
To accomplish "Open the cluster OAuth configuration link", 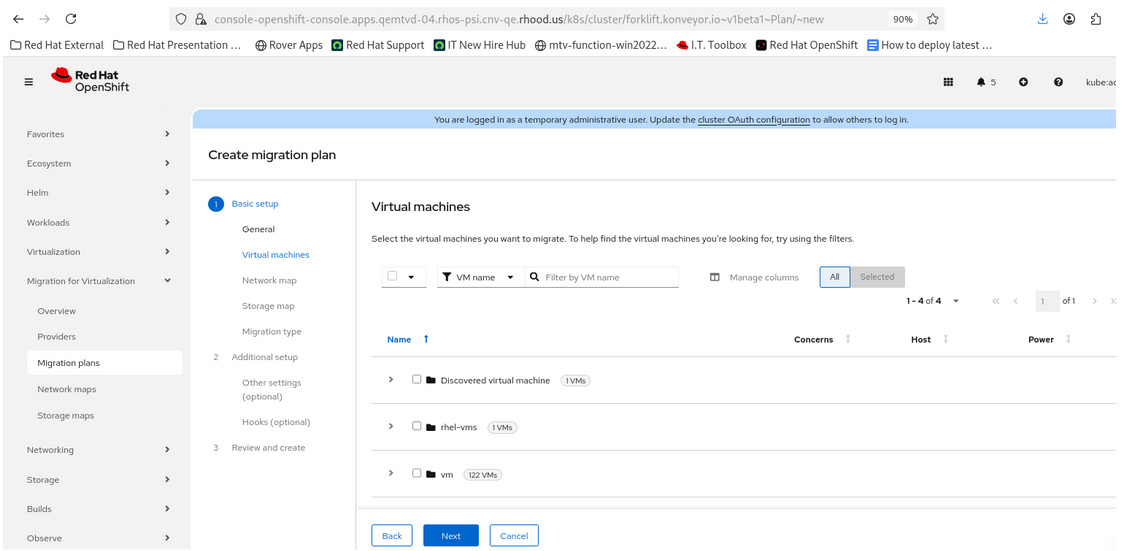I will (753, 120).
